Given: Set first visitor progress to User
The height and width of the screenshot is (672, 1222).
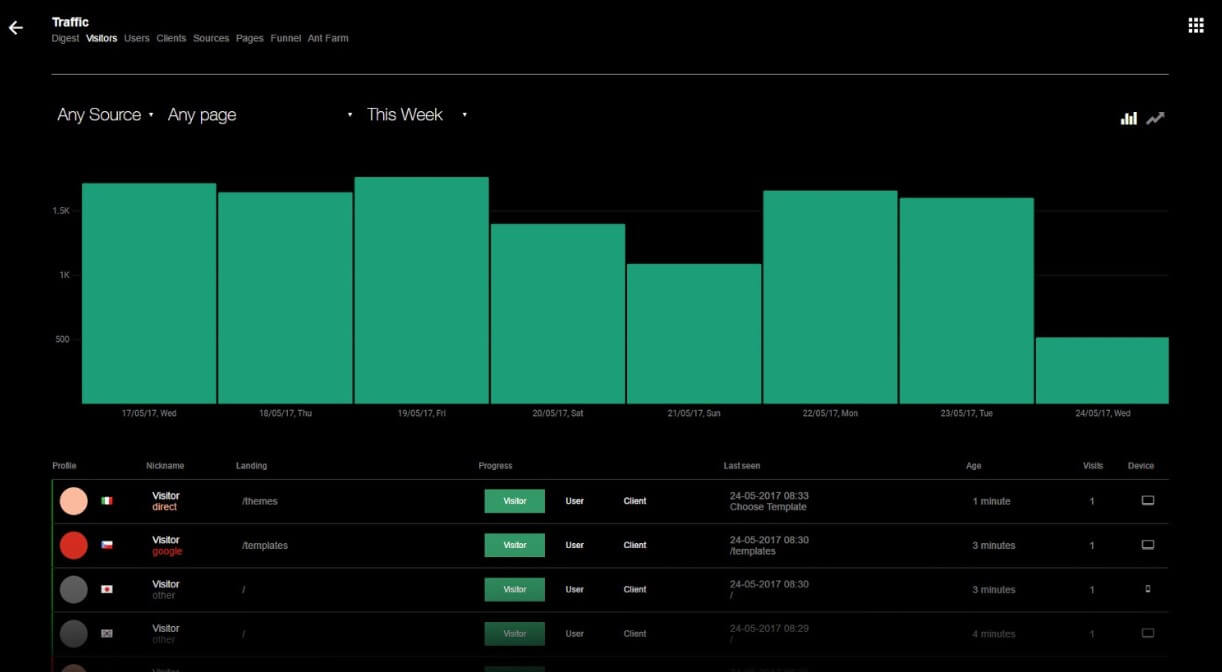Looking at the screenshot, I should pos(574,501).
